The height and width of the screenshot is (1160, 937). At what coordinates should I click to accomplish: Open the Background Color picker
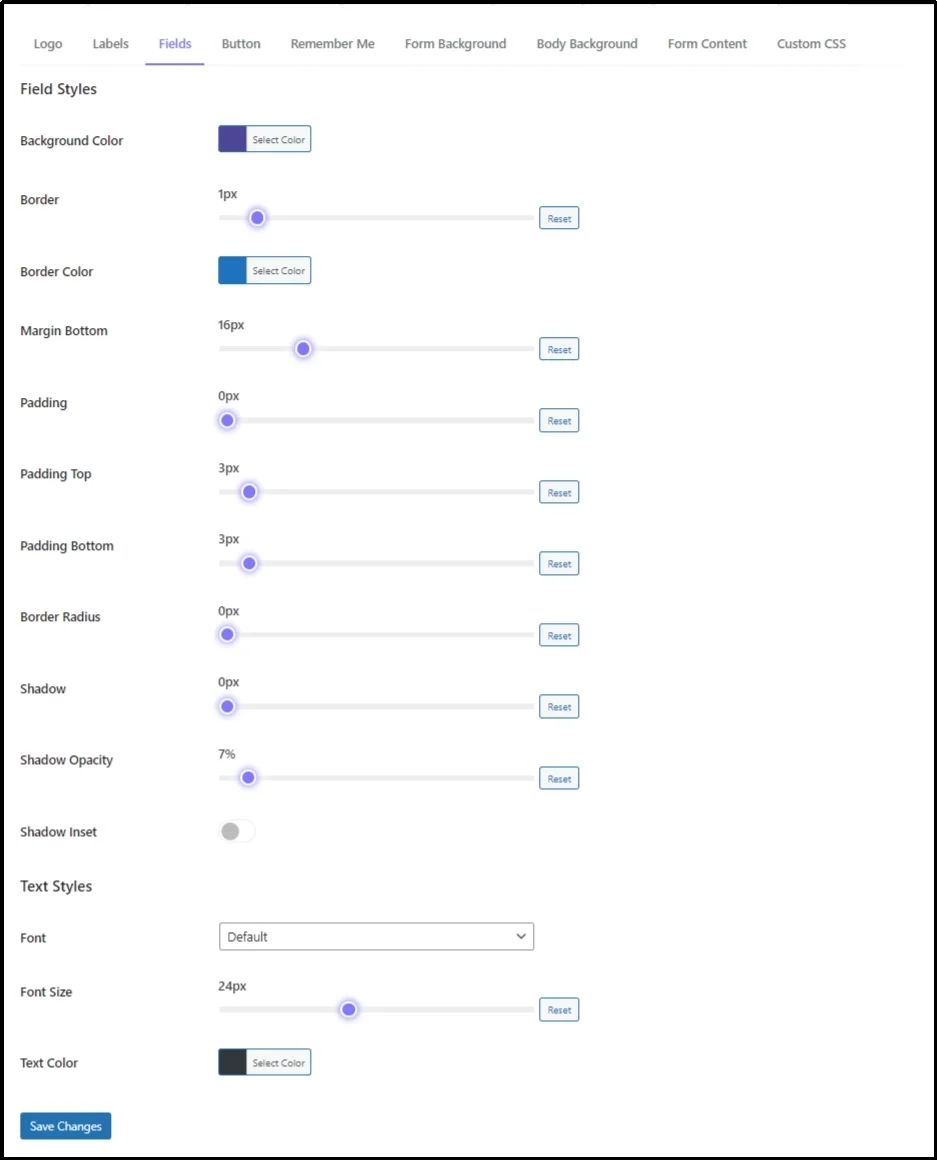point(264,138)
